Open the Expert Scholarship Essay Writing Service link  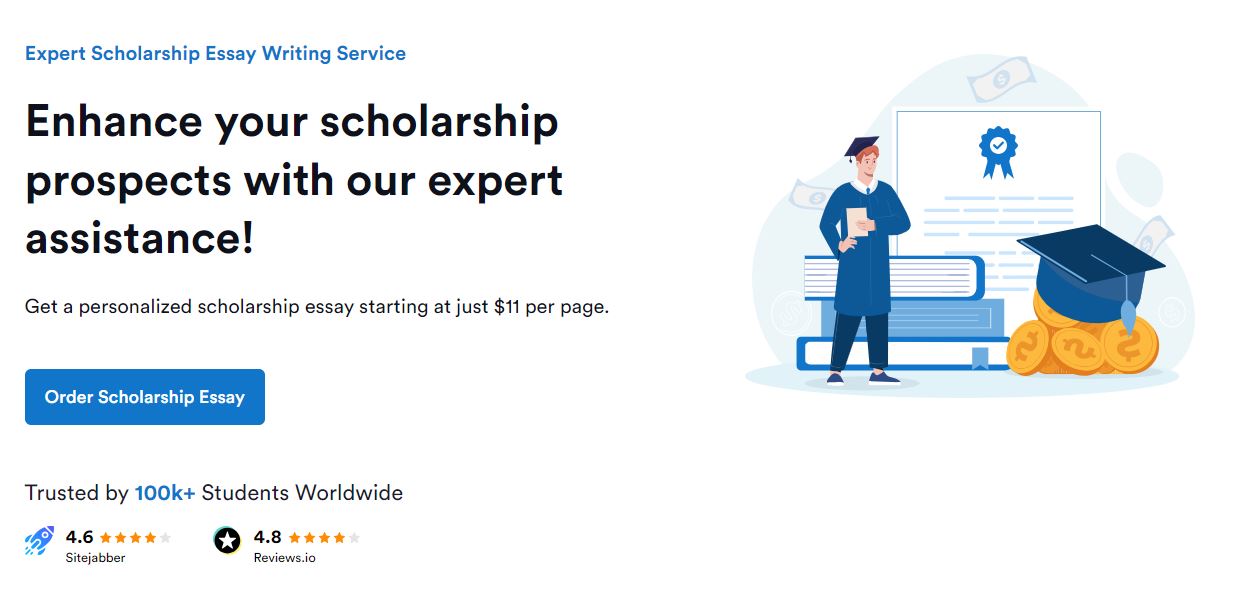point(215,54)
